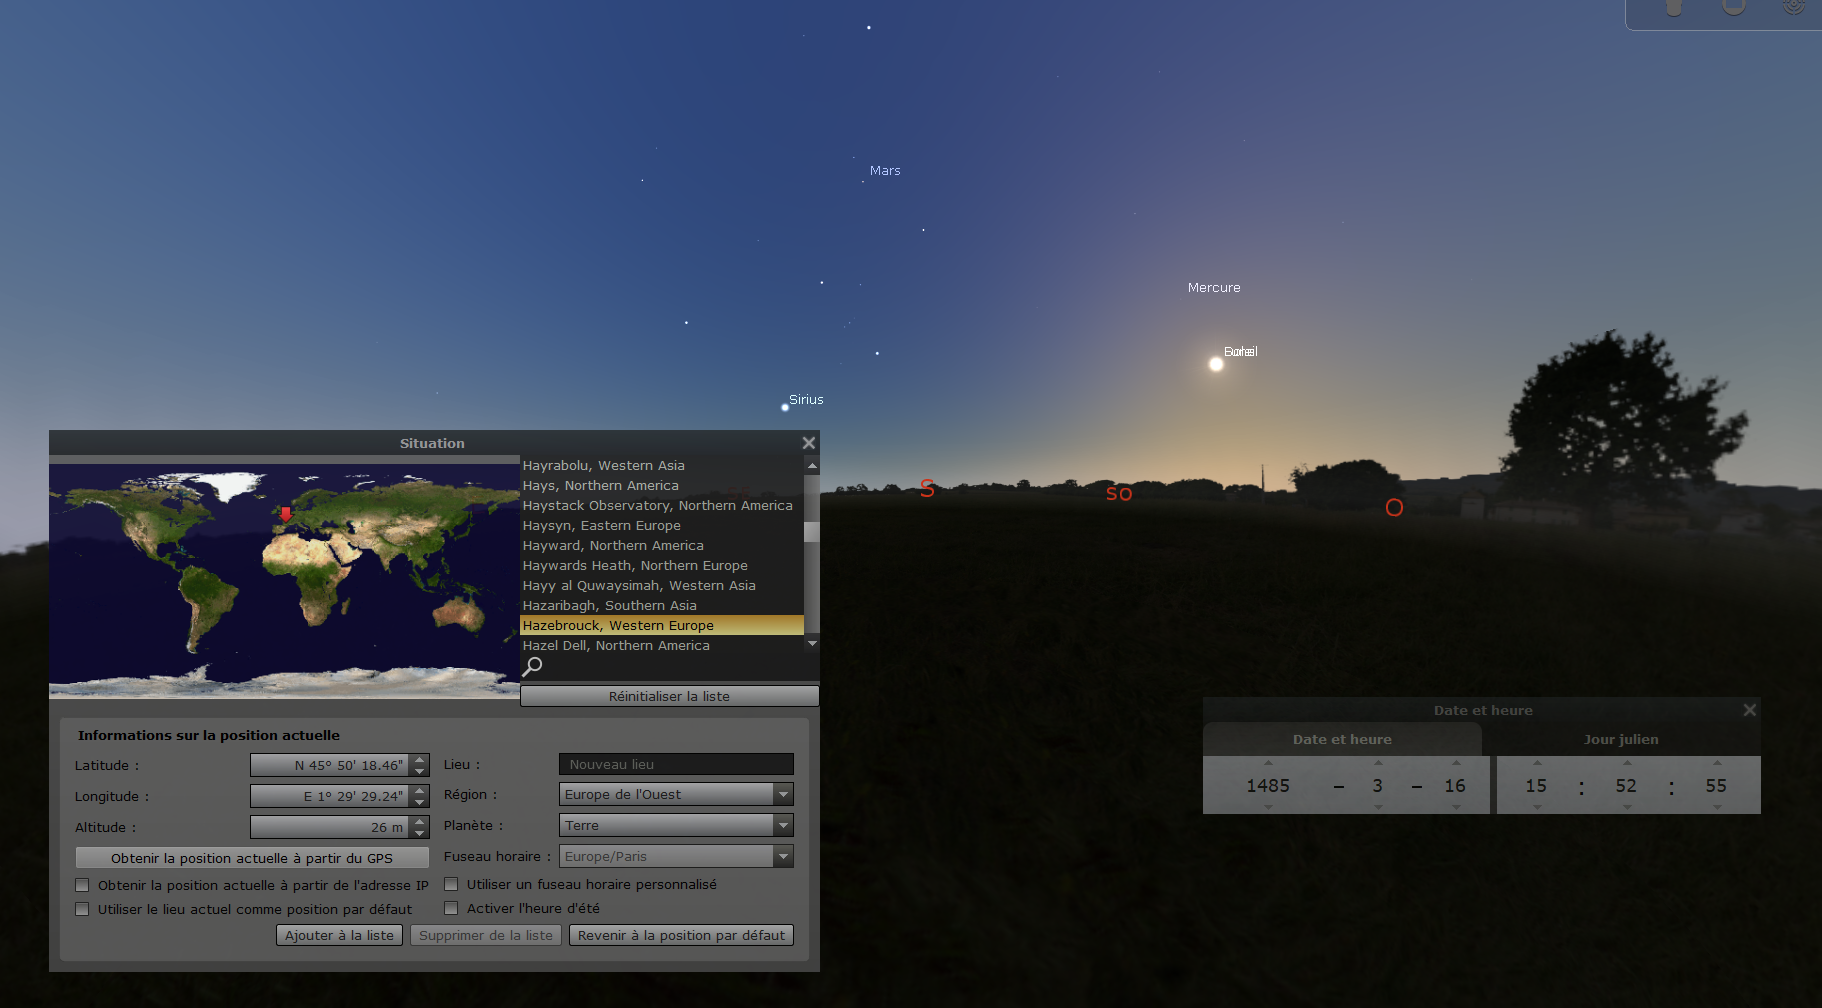This screenshot has width=1822, height=1008.
Task: Decrease the hour with the down arrow
Action: tap(1536, 807)
